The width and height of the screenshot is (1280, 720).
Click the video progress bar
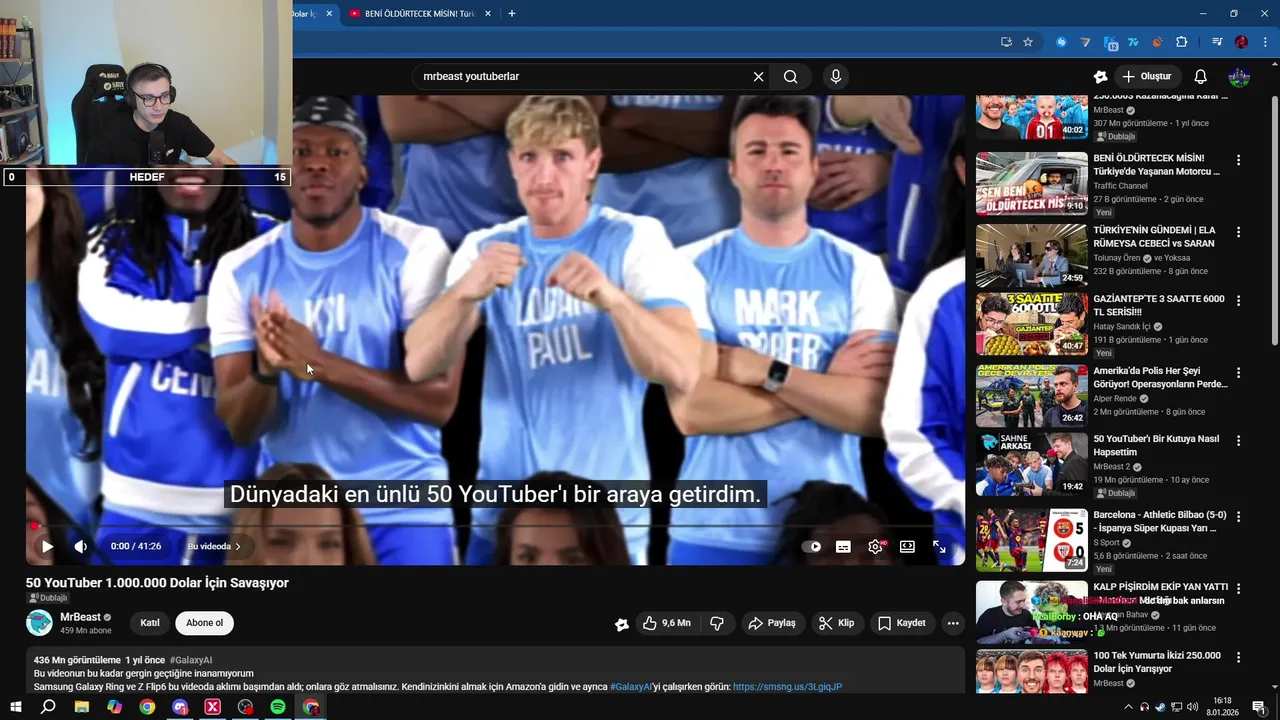click(x=495, y=526)
